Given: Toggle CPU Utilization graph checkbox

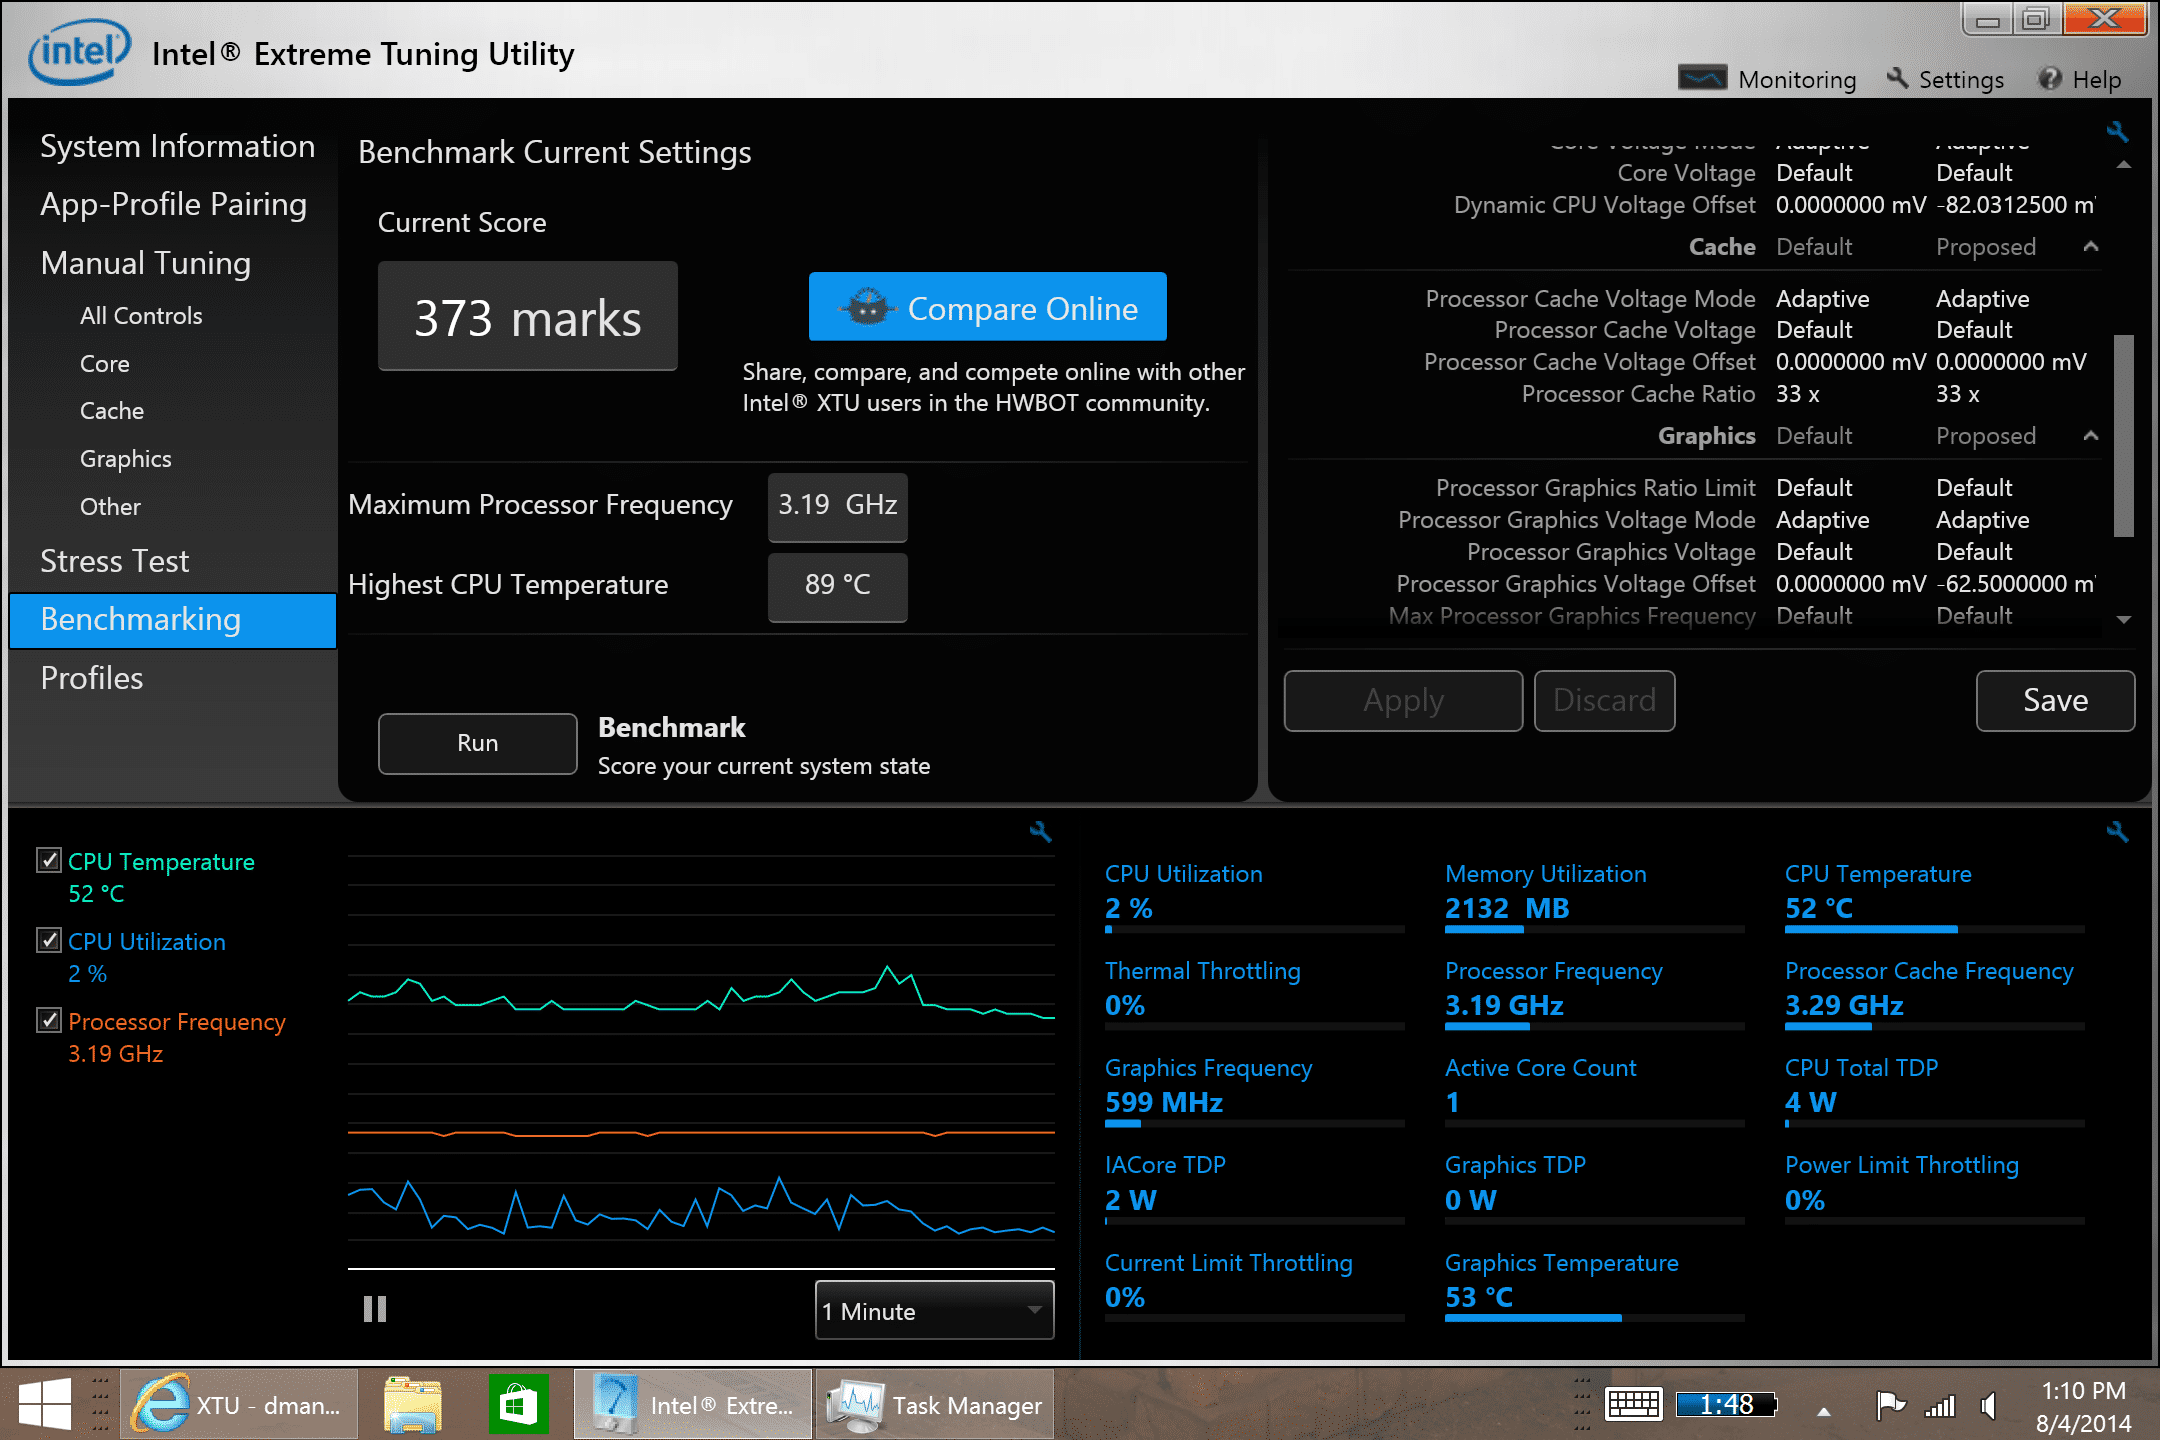Looking at the screenshot, I should coord(48,940).
